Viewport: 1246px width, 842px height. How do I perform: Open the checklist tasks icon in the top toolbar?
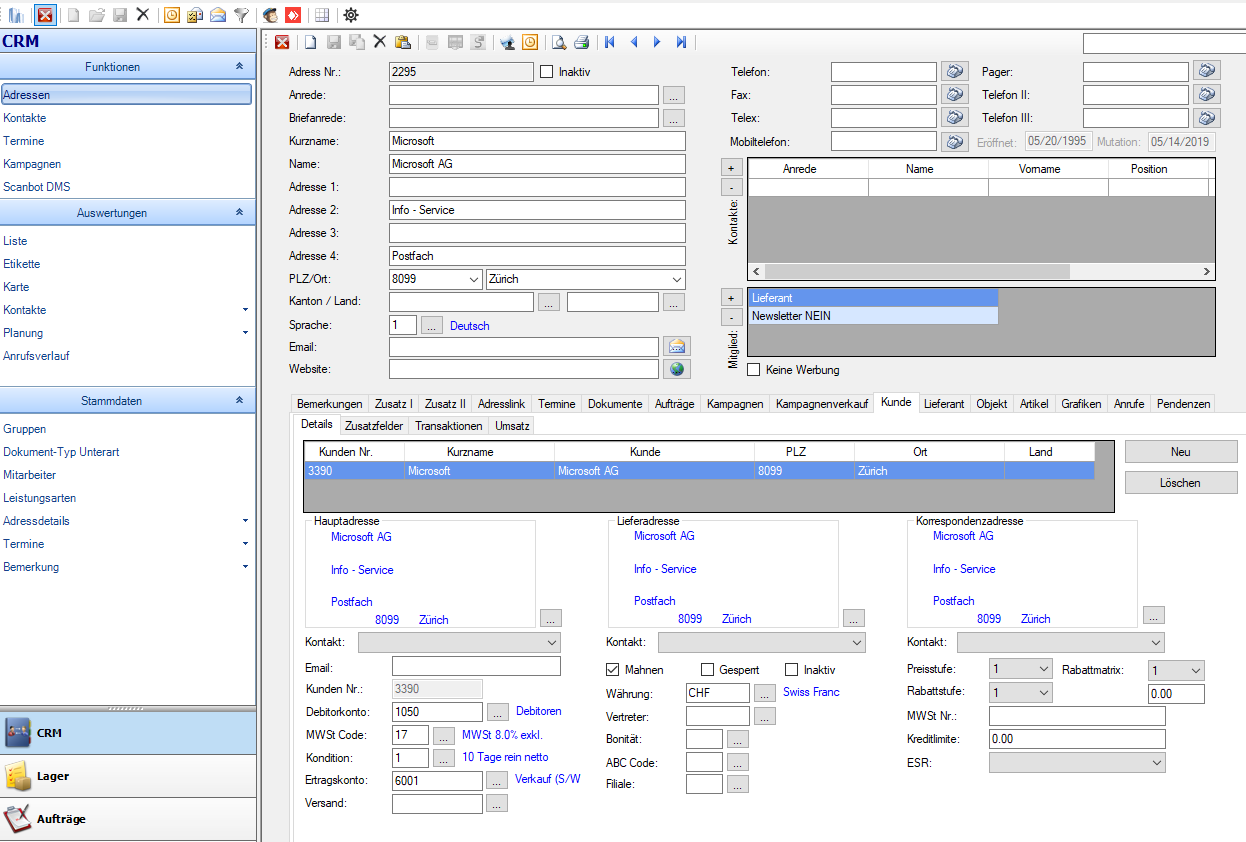pyautogui.click(x=195, y=15)
